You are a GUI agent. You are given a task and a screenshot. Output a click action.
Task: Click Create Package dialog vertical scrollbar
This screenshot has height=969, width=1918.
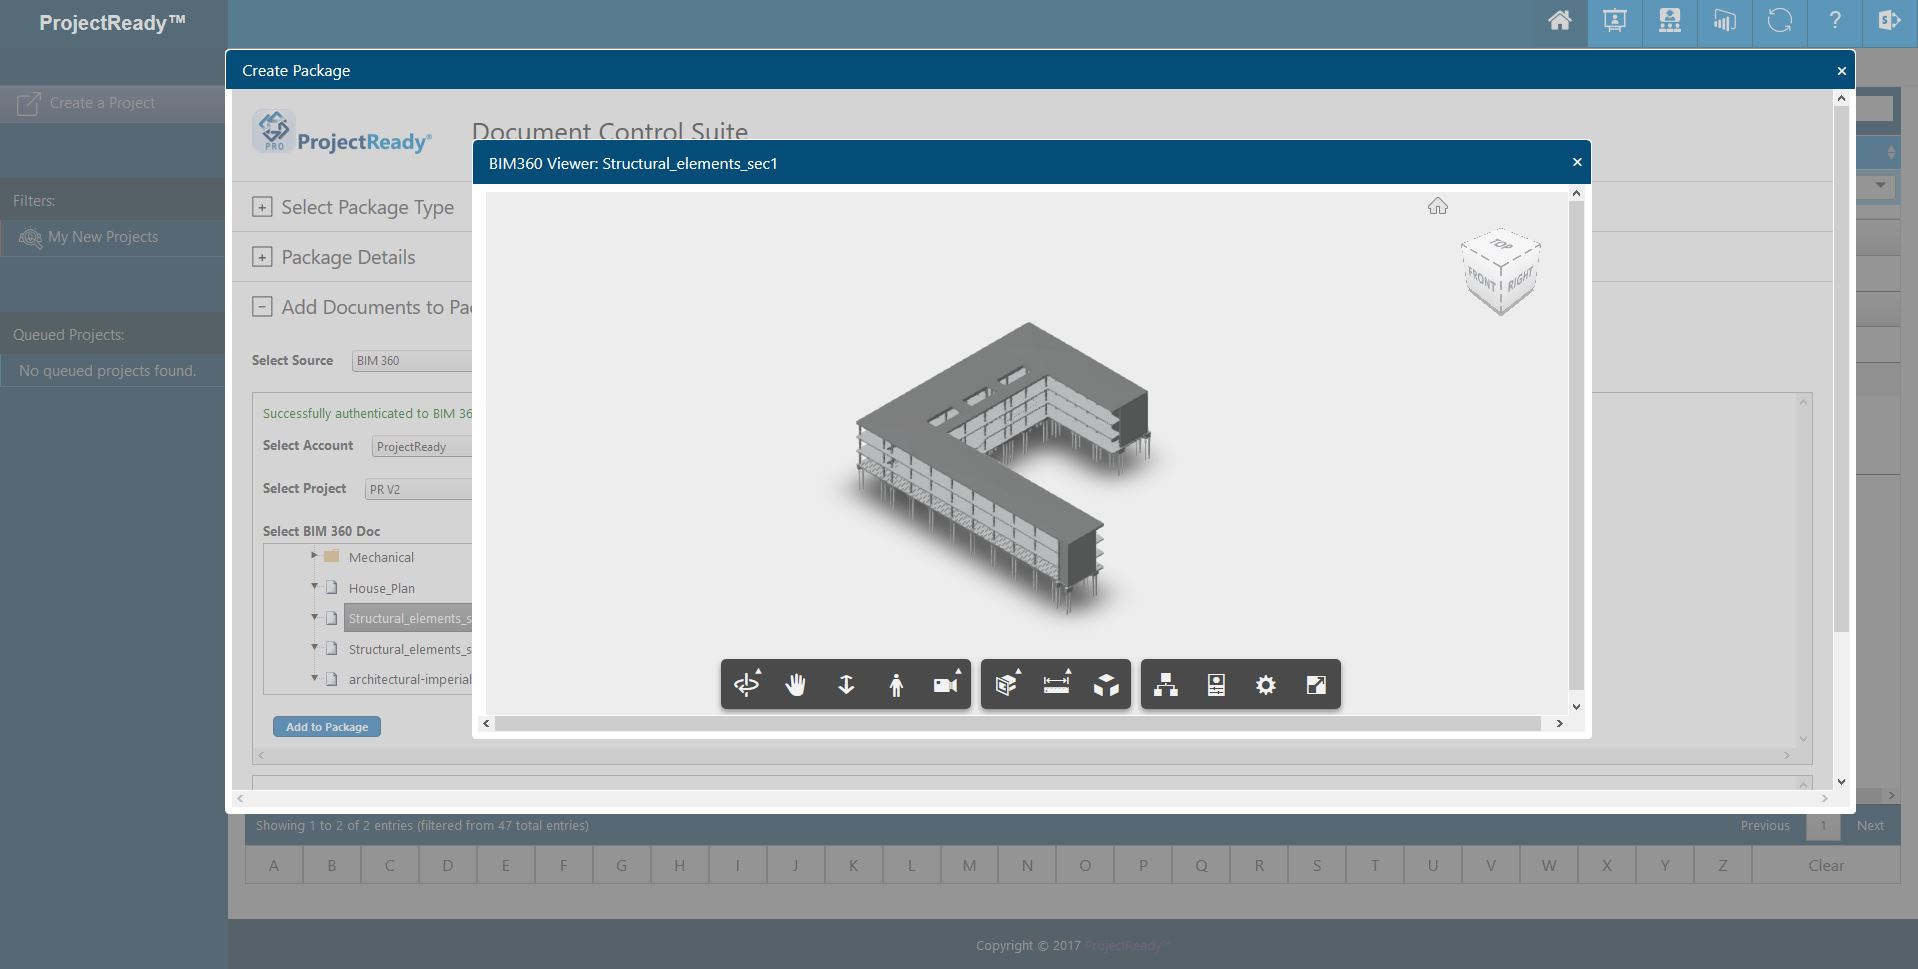tap(1841, 369)
